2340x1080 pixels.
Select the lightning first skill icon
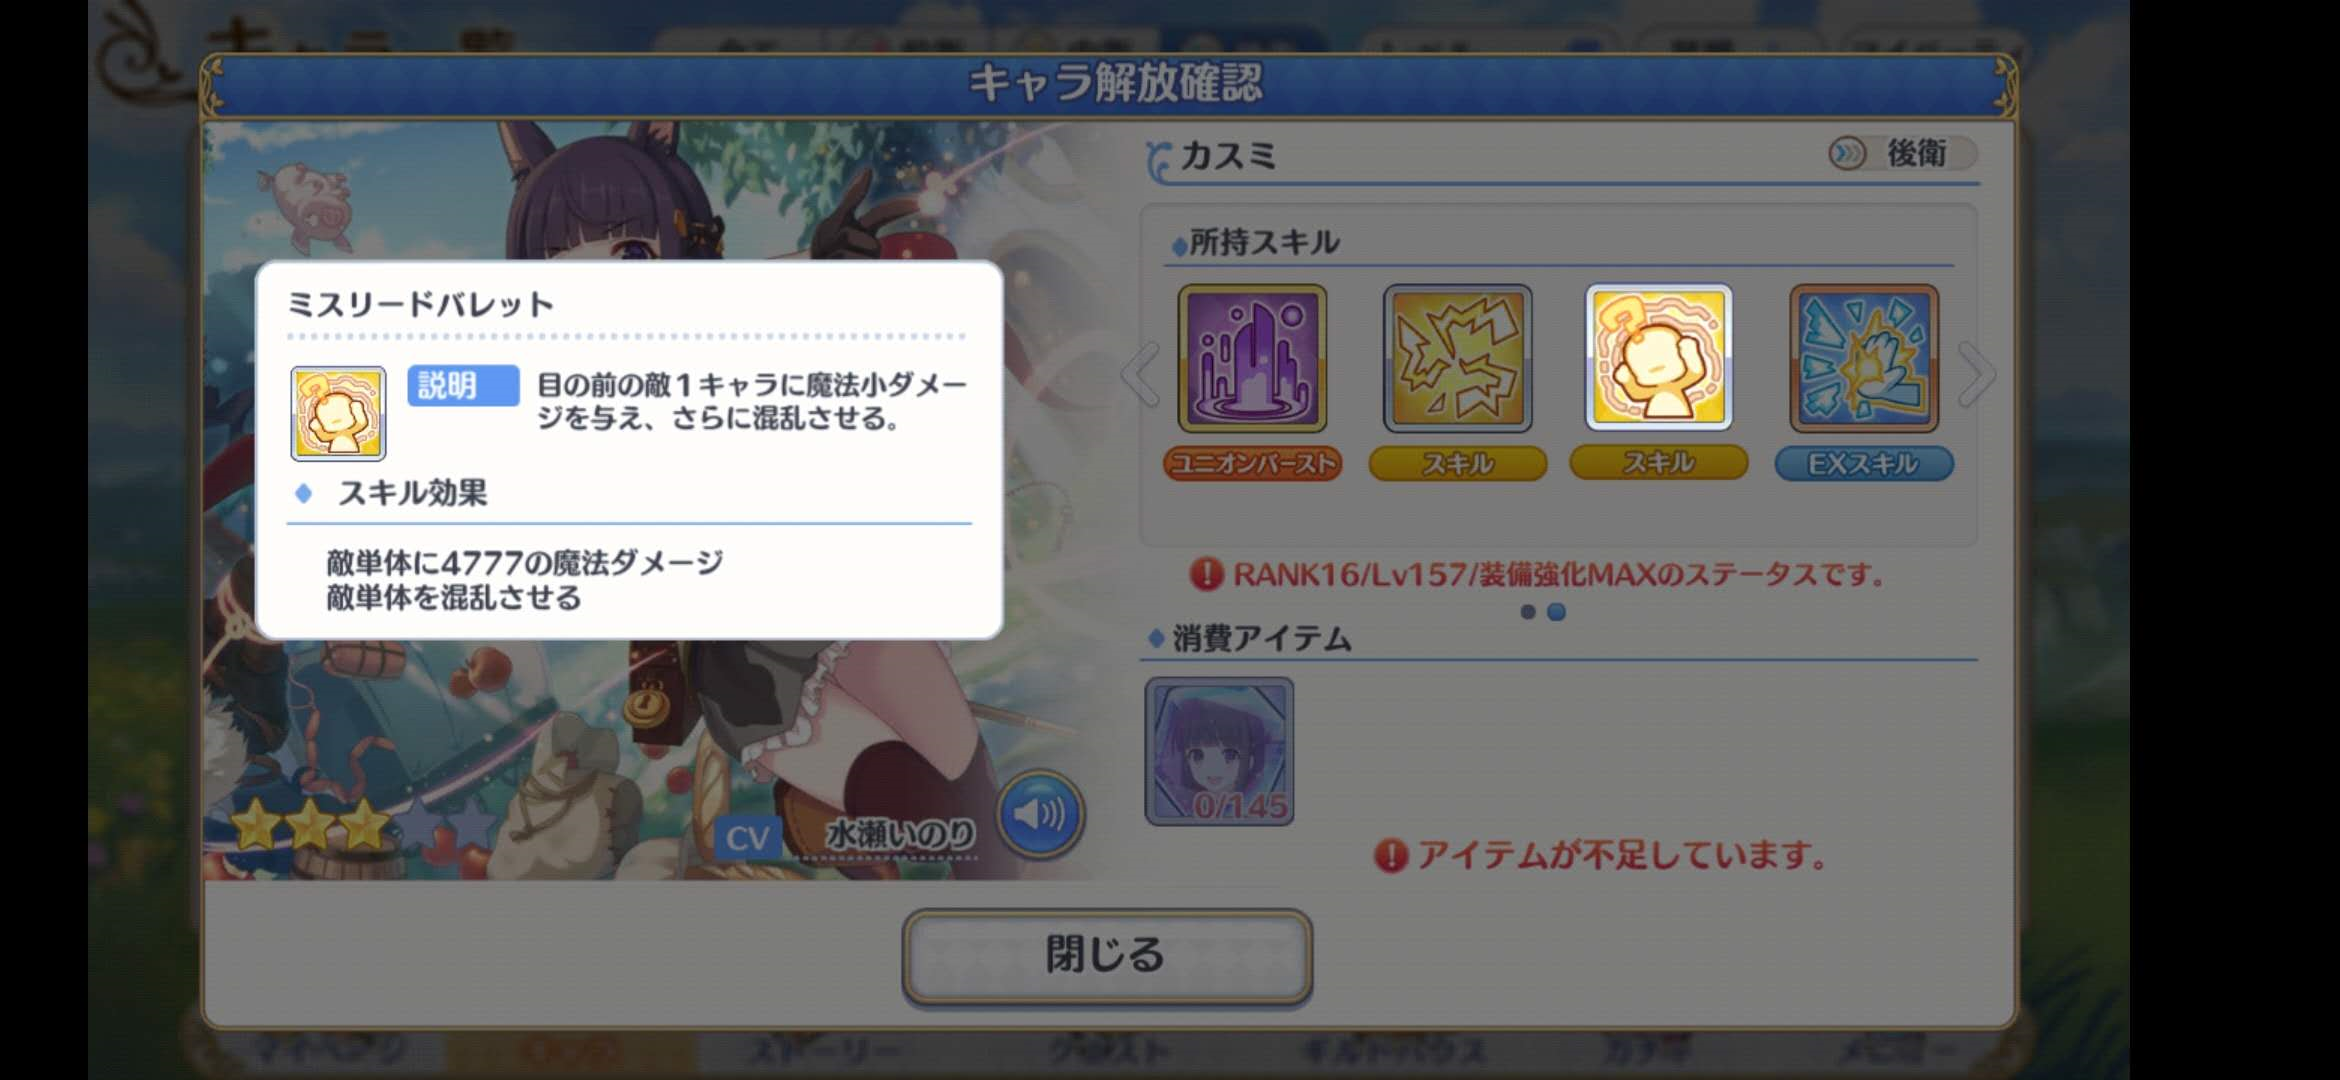[x=1457, y=358]
